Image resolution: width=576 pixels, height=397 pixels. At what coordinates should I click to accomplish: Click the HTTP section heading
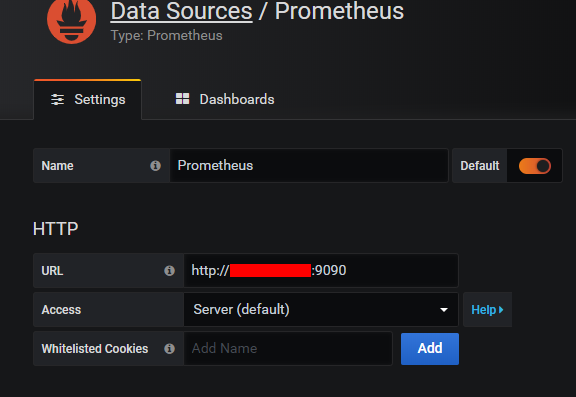[x=55, y=228]
